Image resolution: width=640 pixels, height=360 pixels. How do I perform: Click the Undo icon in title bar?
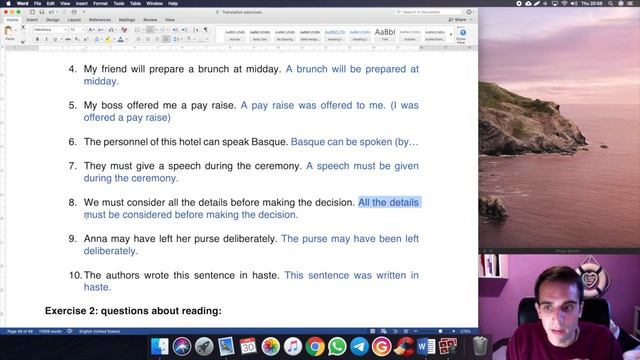pos(51,12)
